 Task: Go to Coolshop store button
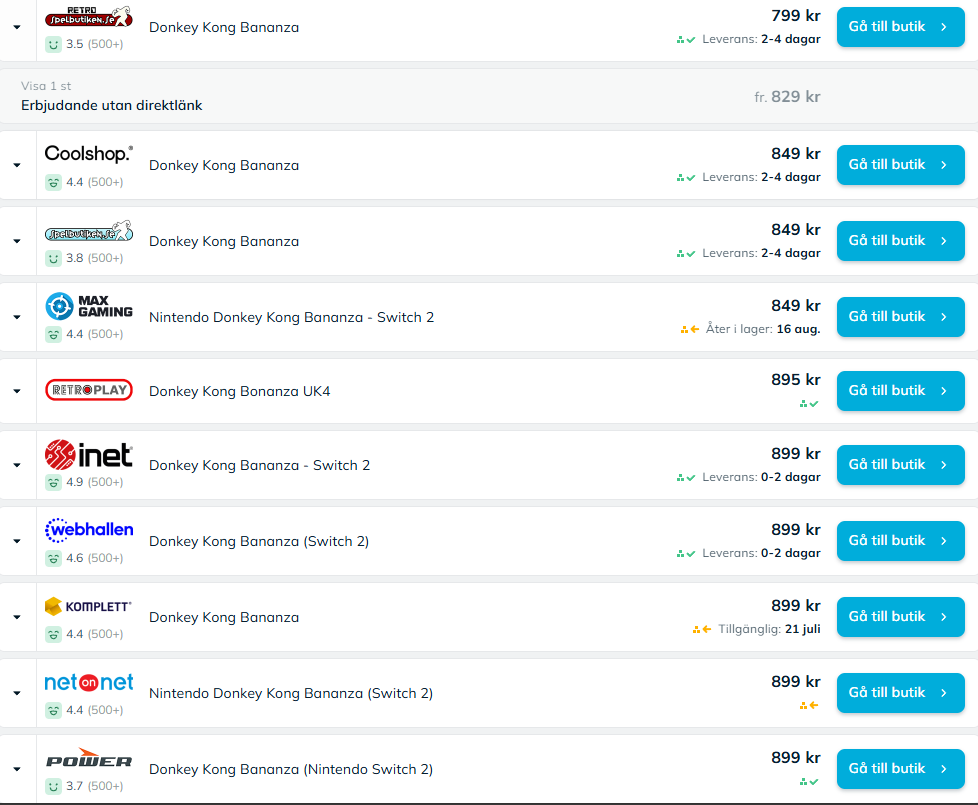[x=901, y=165]
